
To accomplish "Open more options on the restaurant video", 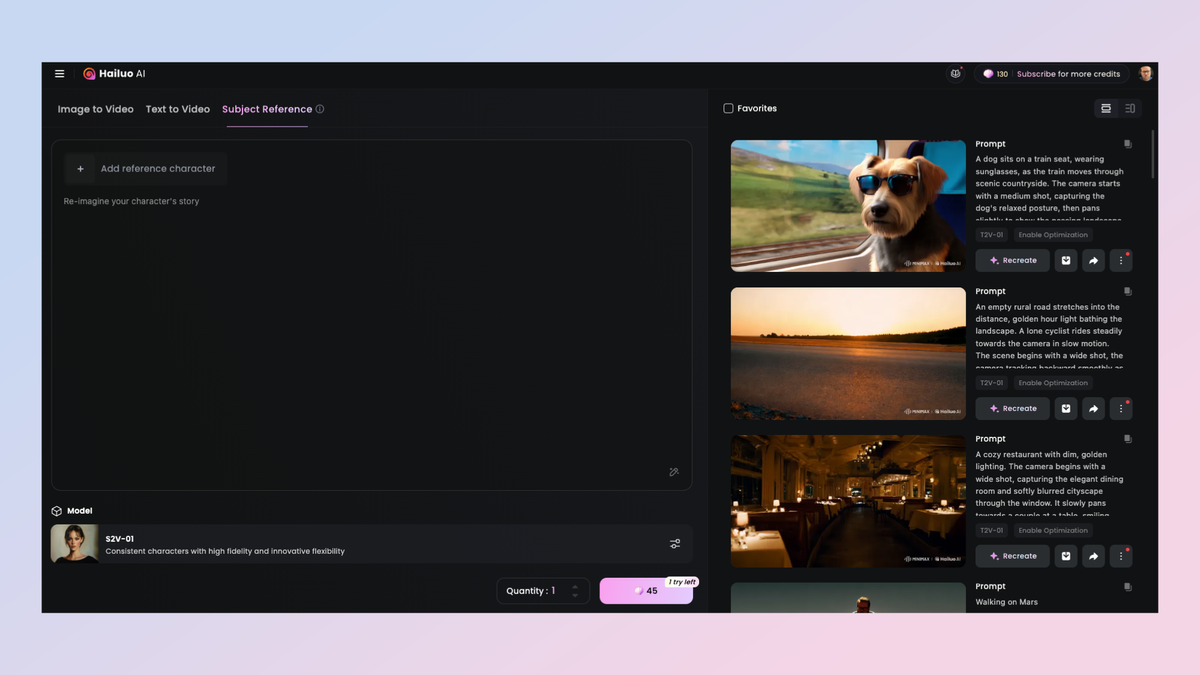I will (x=1121, y=556).
